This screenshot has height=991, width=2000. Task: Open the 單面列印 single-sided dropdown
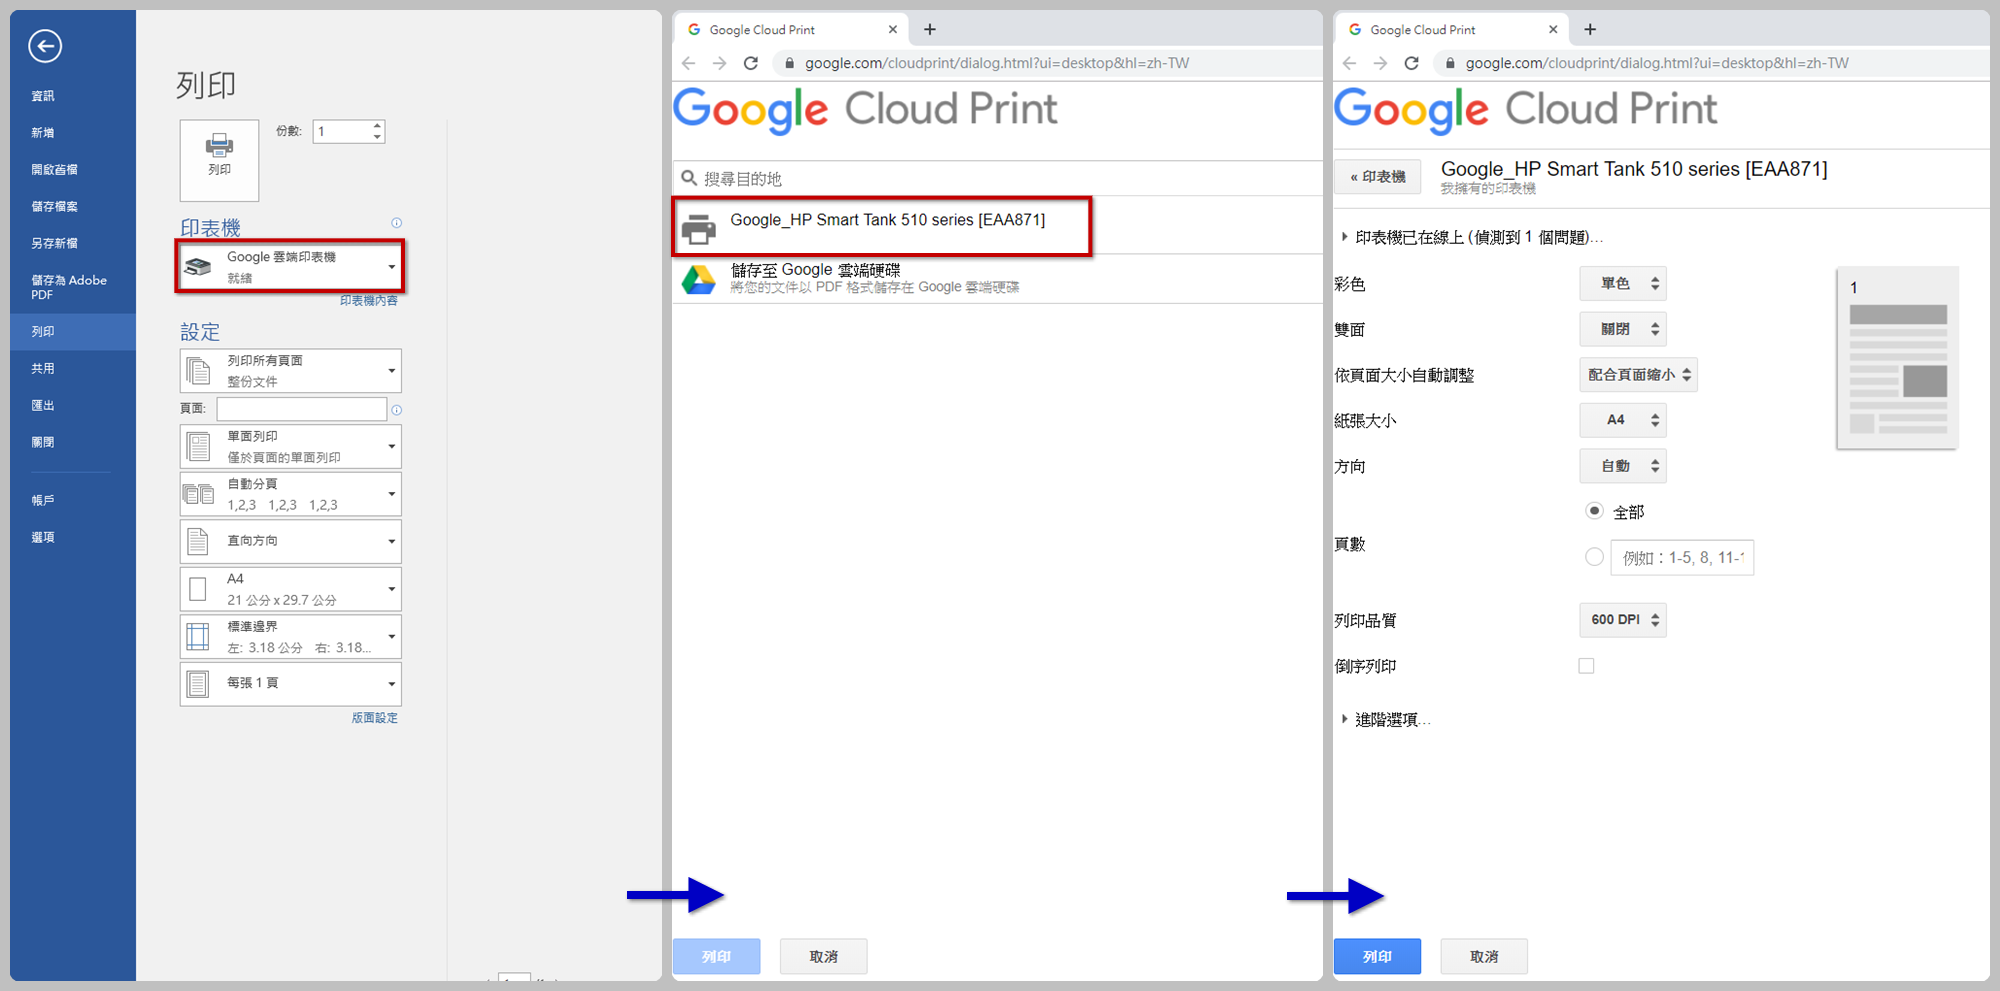(x=290, y=446)
